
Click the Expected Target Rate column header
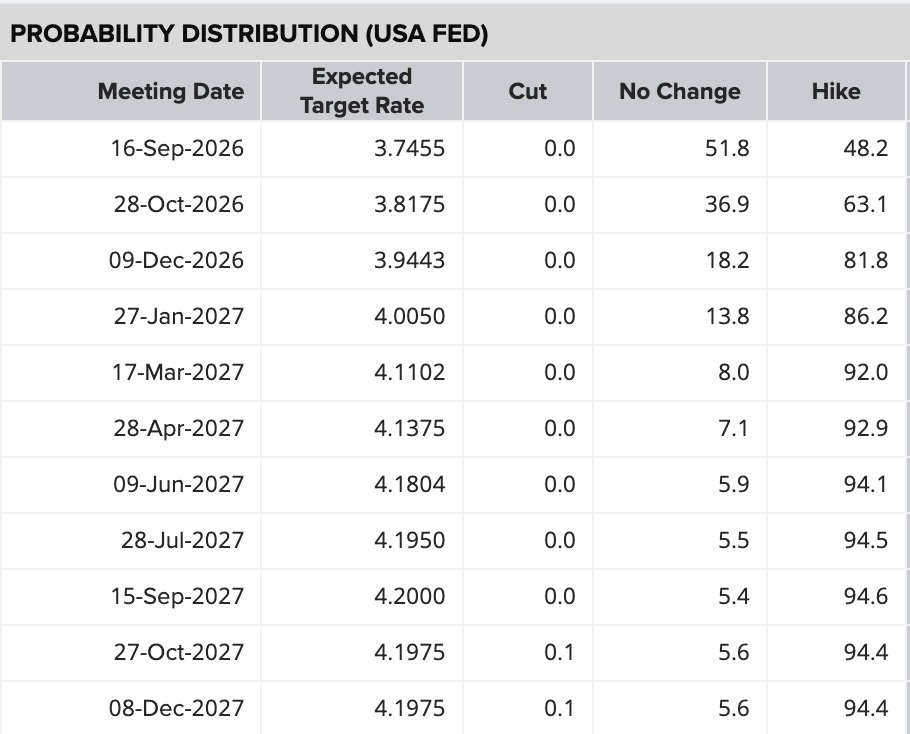point(362,91)
